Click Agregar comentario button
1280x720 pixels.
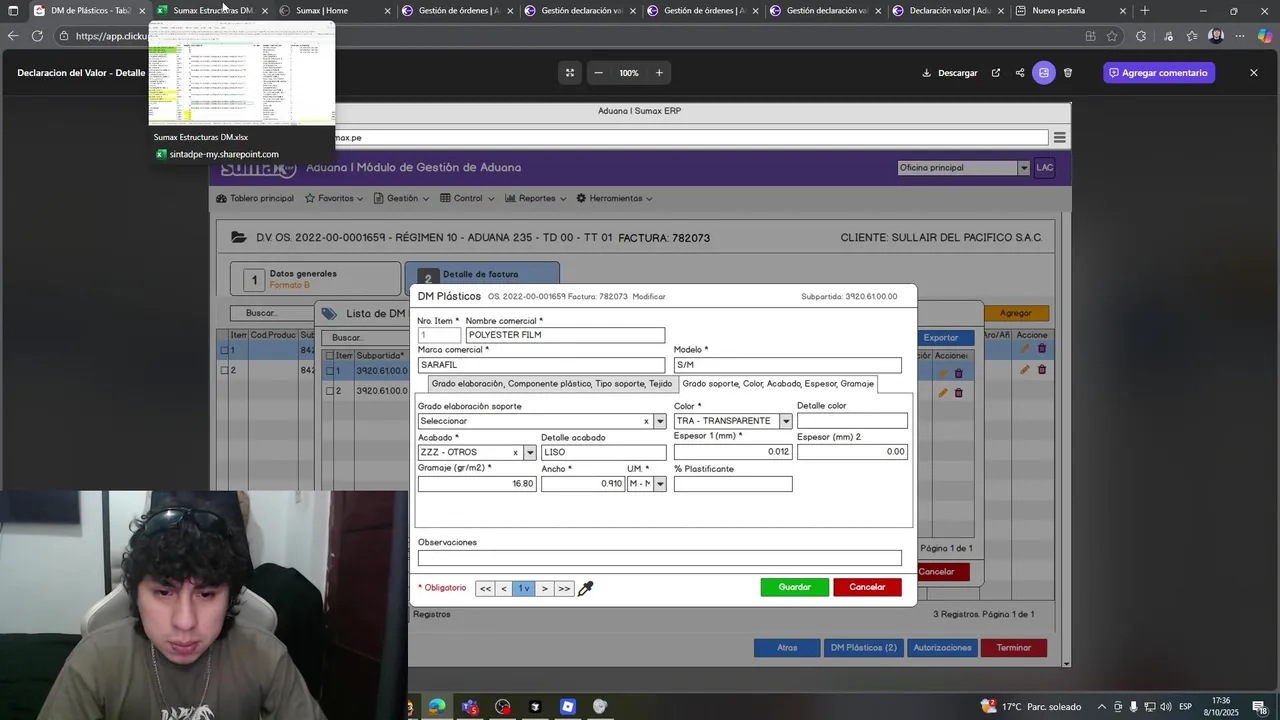click(x=1158, y=73)
